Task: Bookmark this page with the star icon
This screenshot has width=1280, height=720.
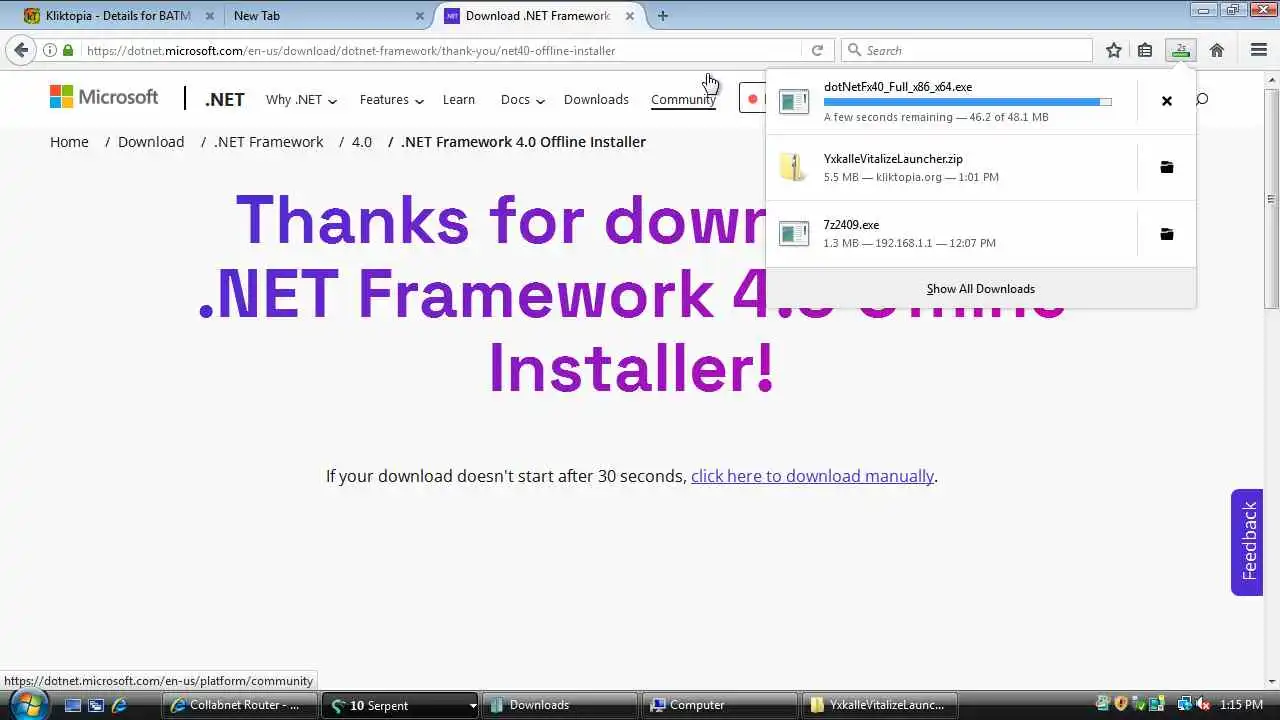Action: 1114,50
